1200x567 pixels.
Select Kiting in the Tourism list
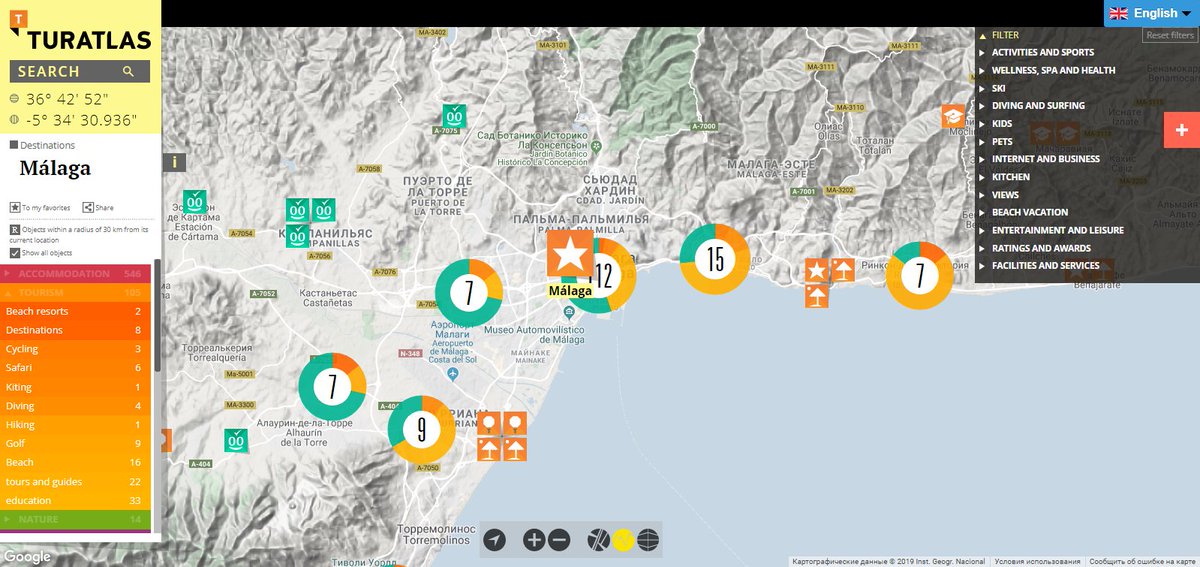click(76, 387)
